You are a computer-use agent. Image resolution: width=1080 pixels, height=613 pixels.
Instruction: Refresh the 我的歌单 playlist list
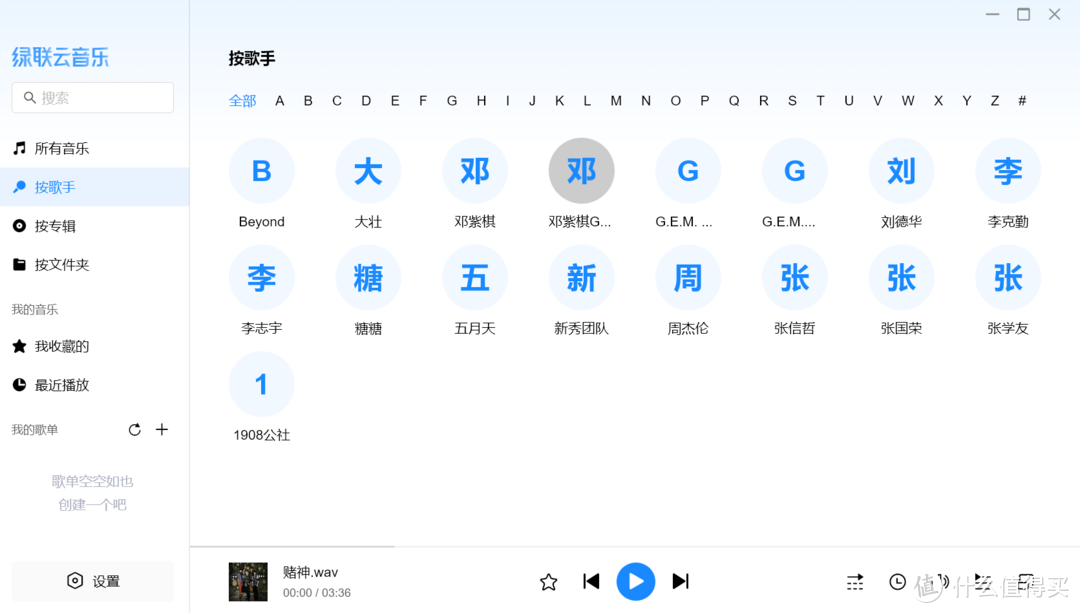point(134,430)
